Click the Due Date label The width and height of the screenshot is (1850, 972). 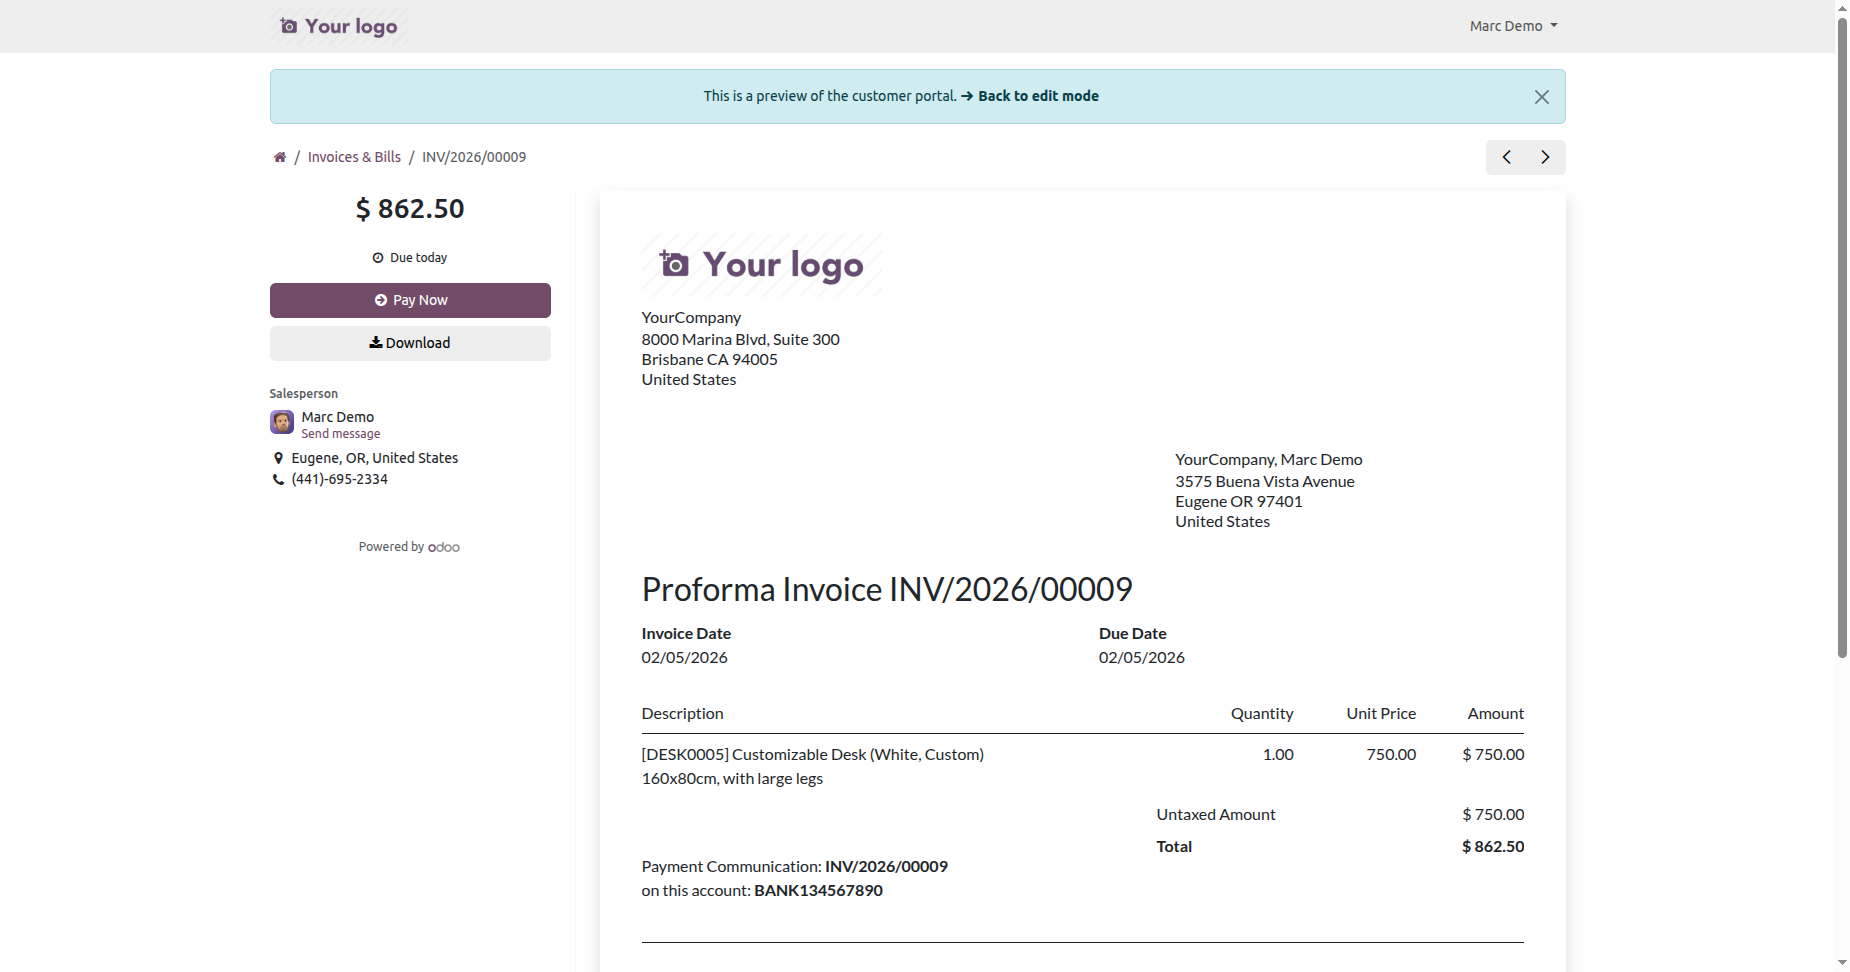pos(1133,634)
